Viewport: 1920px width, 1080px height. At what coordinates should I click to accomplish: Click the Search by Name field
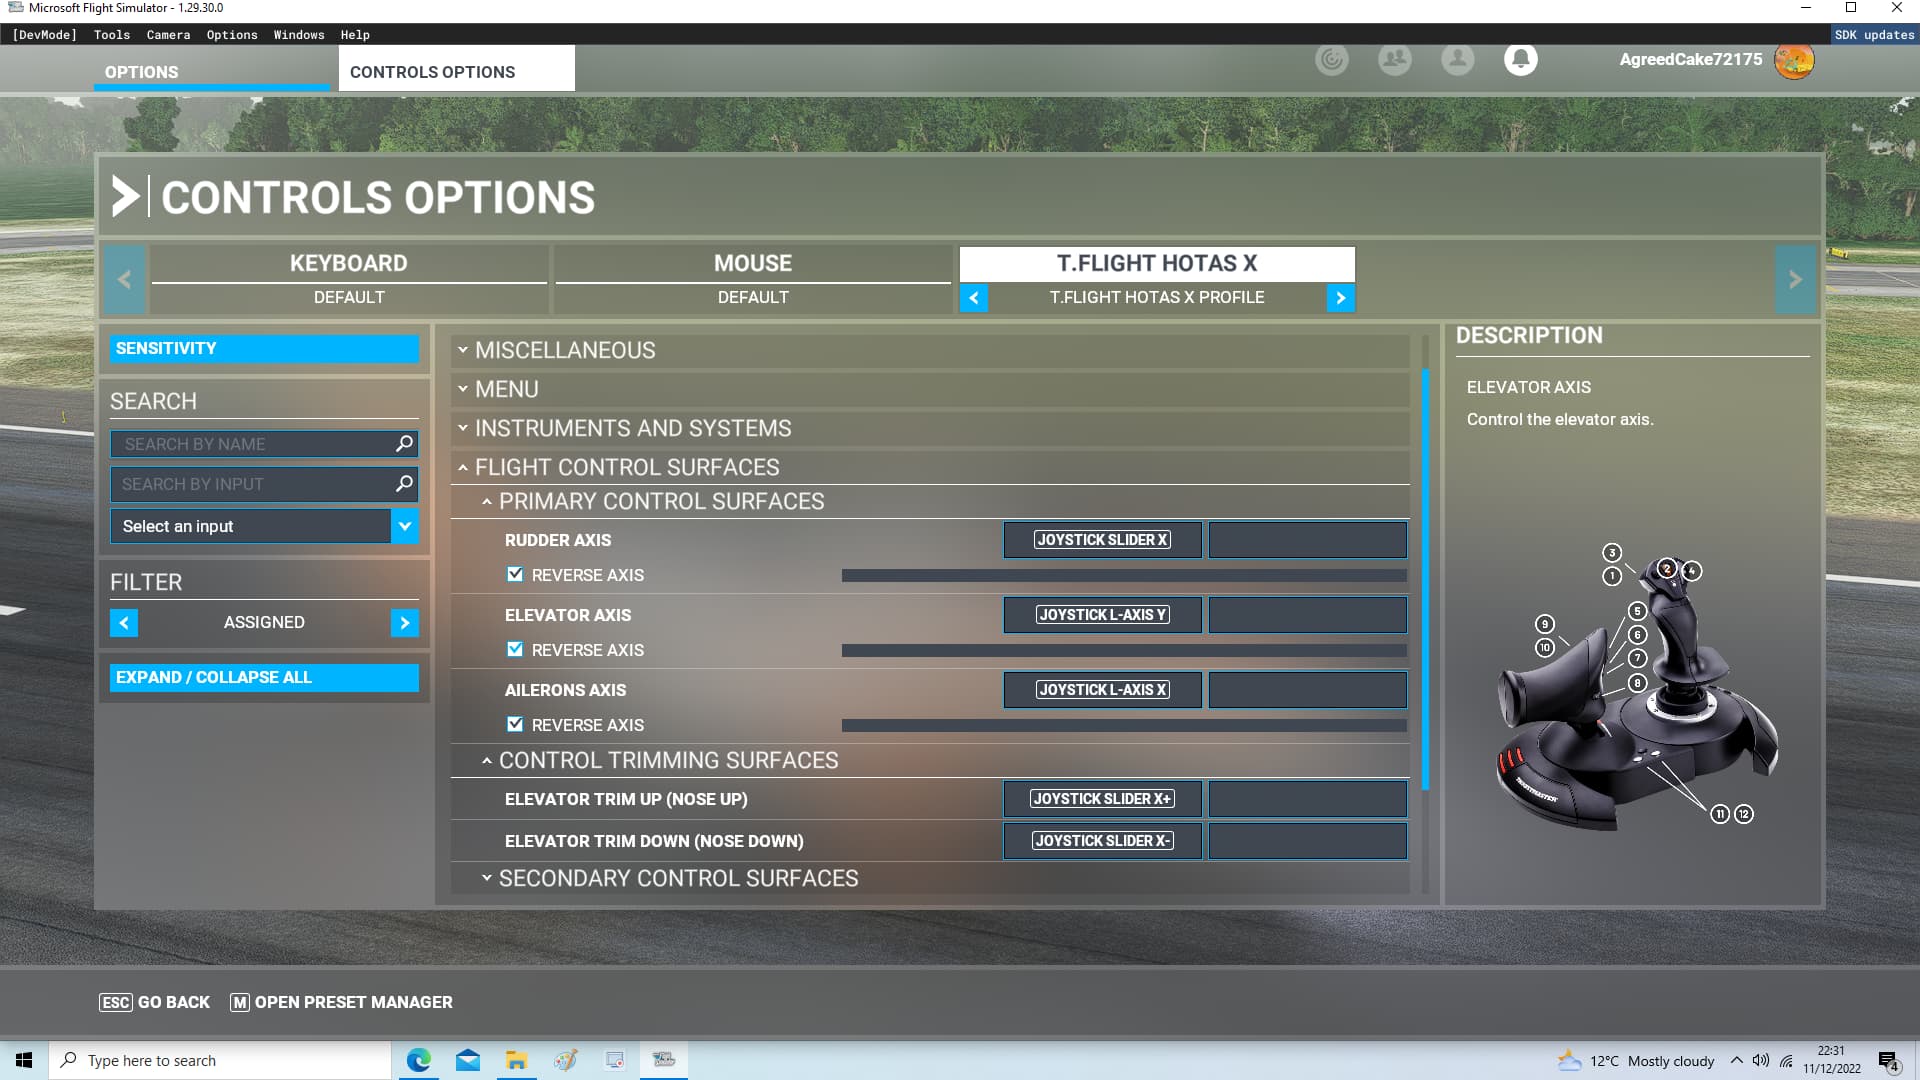(x=250, y=444)
